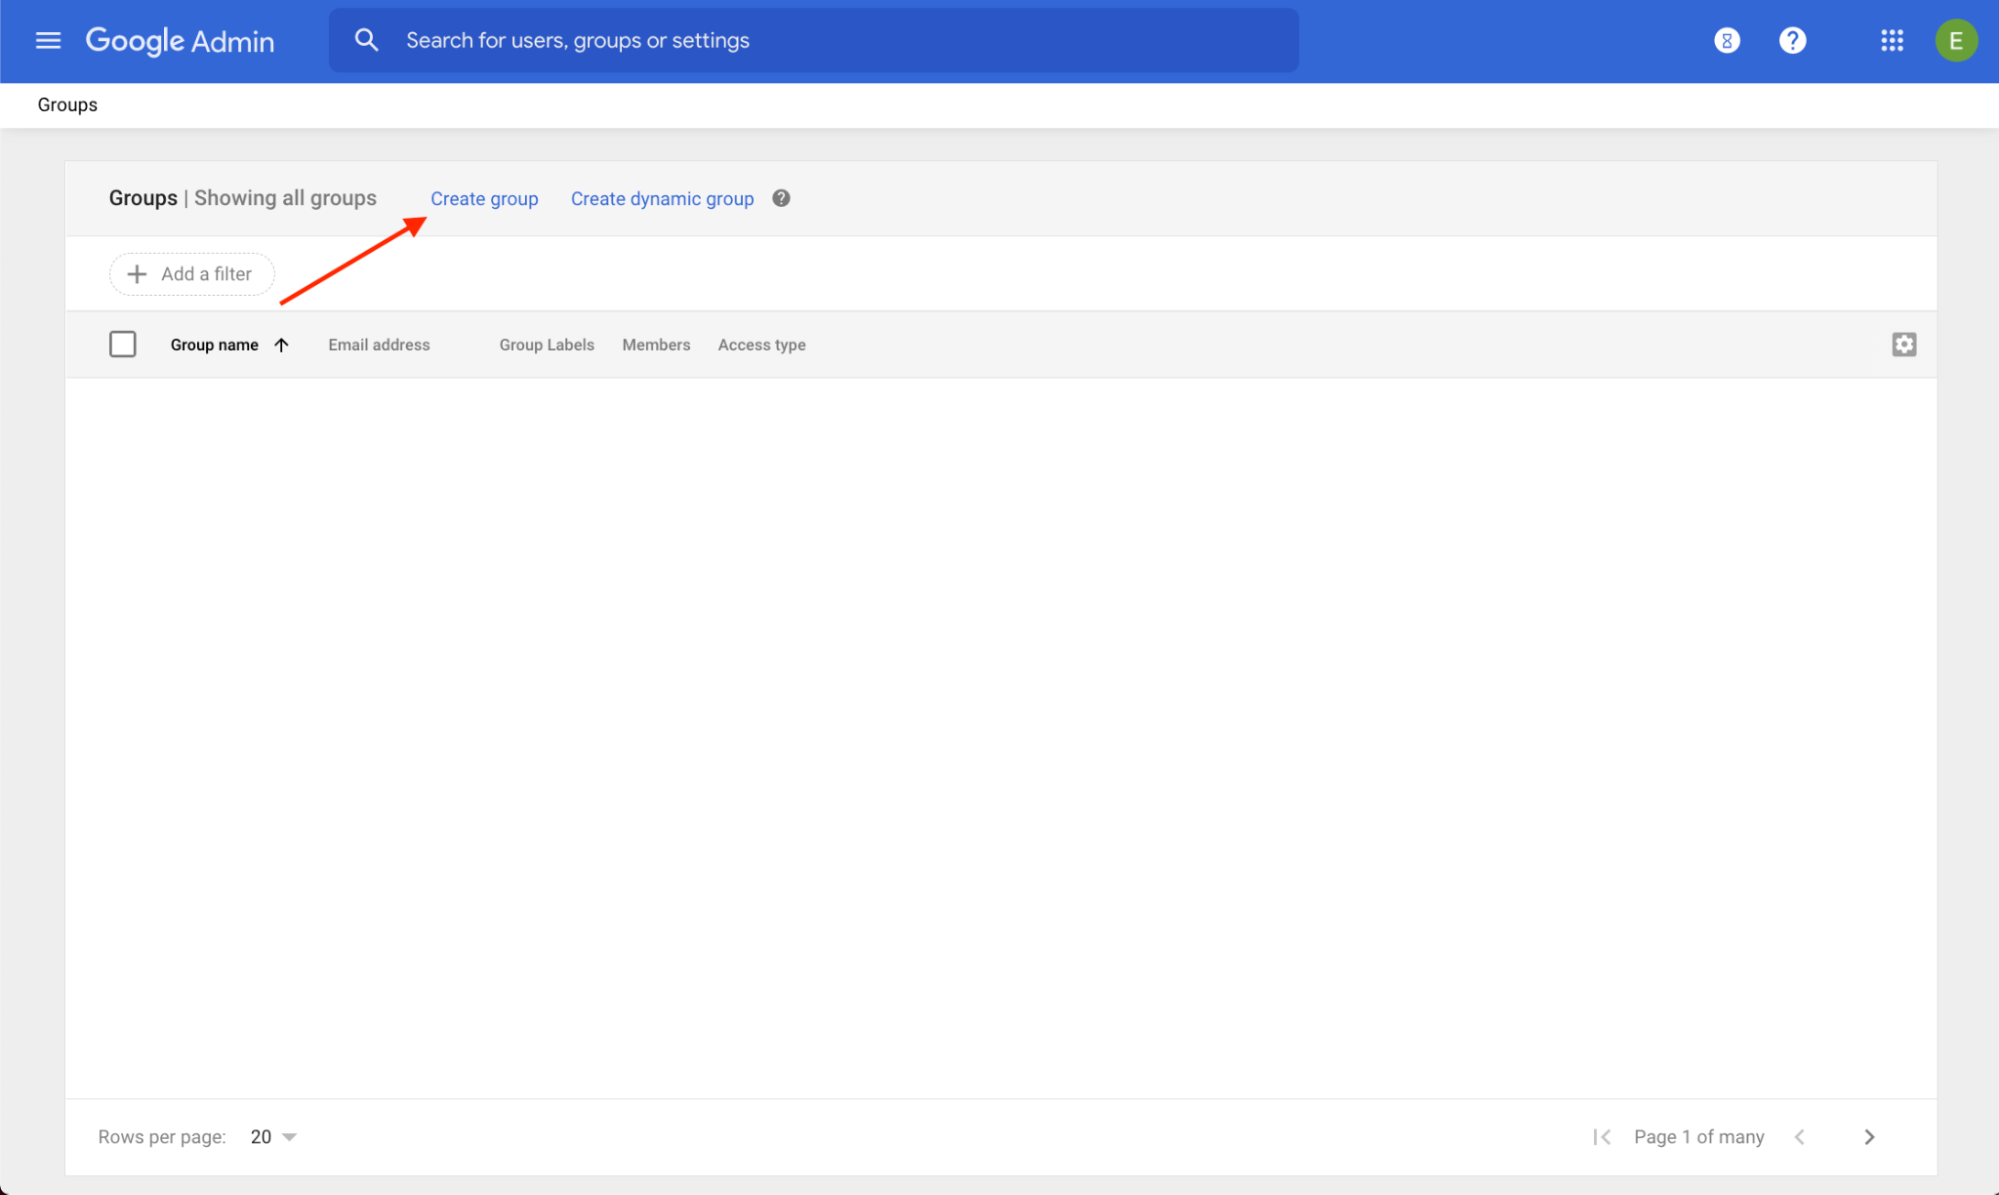Image resolution: width=1999 pixels, height=1195 pixels.
Task: Click the search magnifier icon
Action: pyautogui.click(x=367, y=38)
